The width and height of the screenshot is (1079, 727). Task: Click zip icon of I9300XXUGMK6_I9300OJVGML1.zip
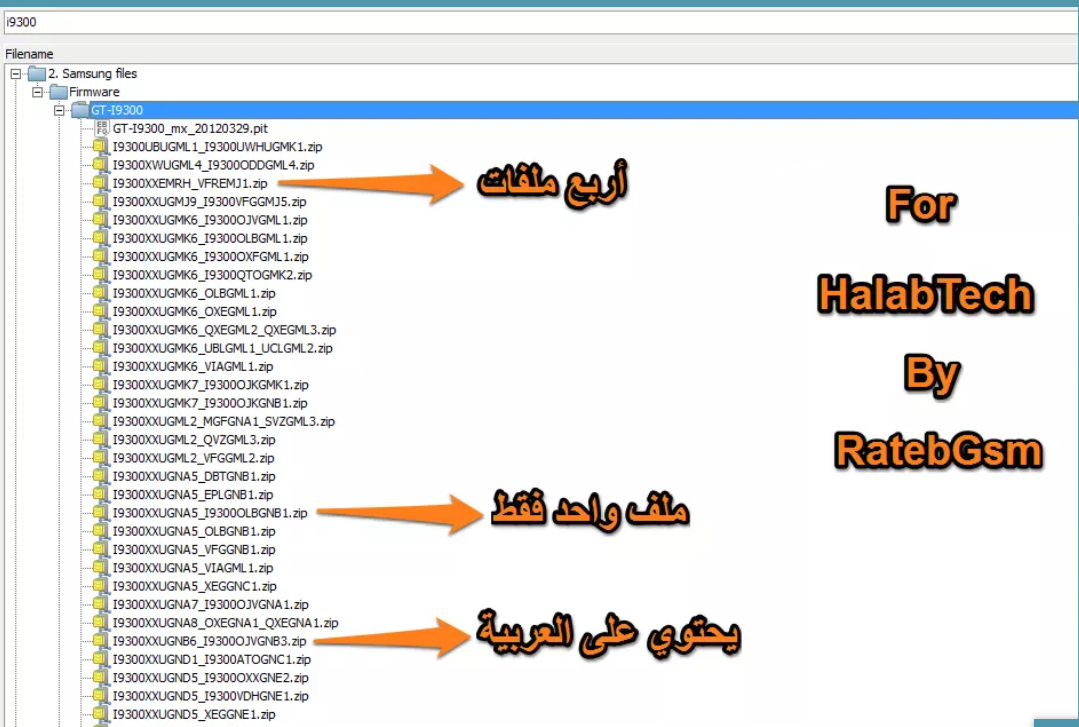pos(100,220)
